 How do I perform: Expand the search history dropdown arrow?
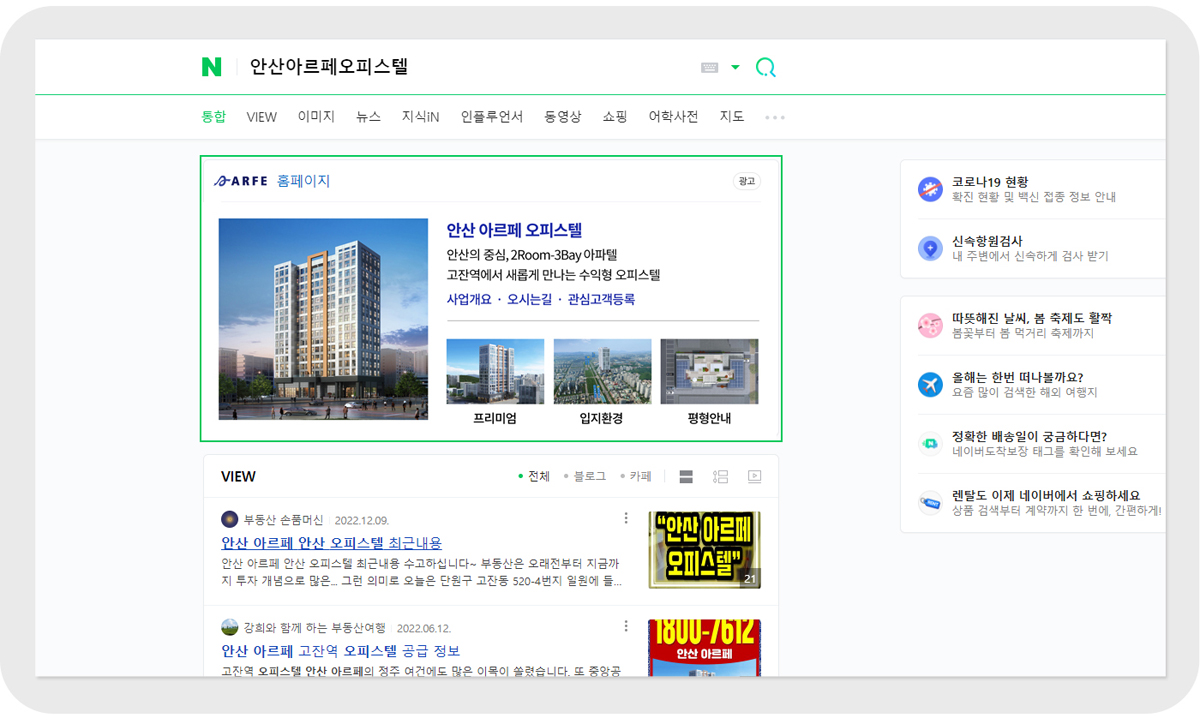pyautogui.click(x=735, y=68)
